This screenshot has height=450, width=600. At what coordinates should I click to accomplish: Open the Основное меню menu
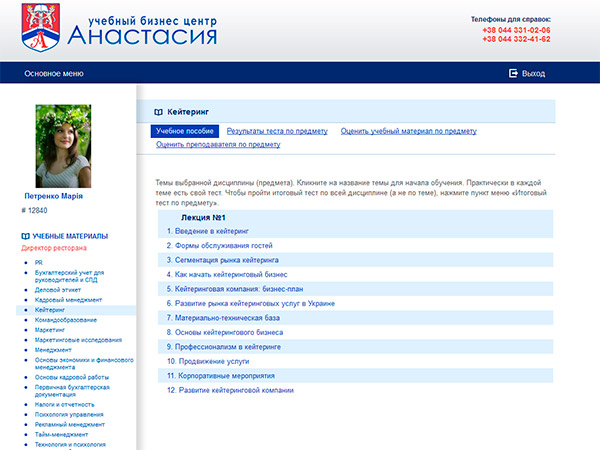coord(54,73)
